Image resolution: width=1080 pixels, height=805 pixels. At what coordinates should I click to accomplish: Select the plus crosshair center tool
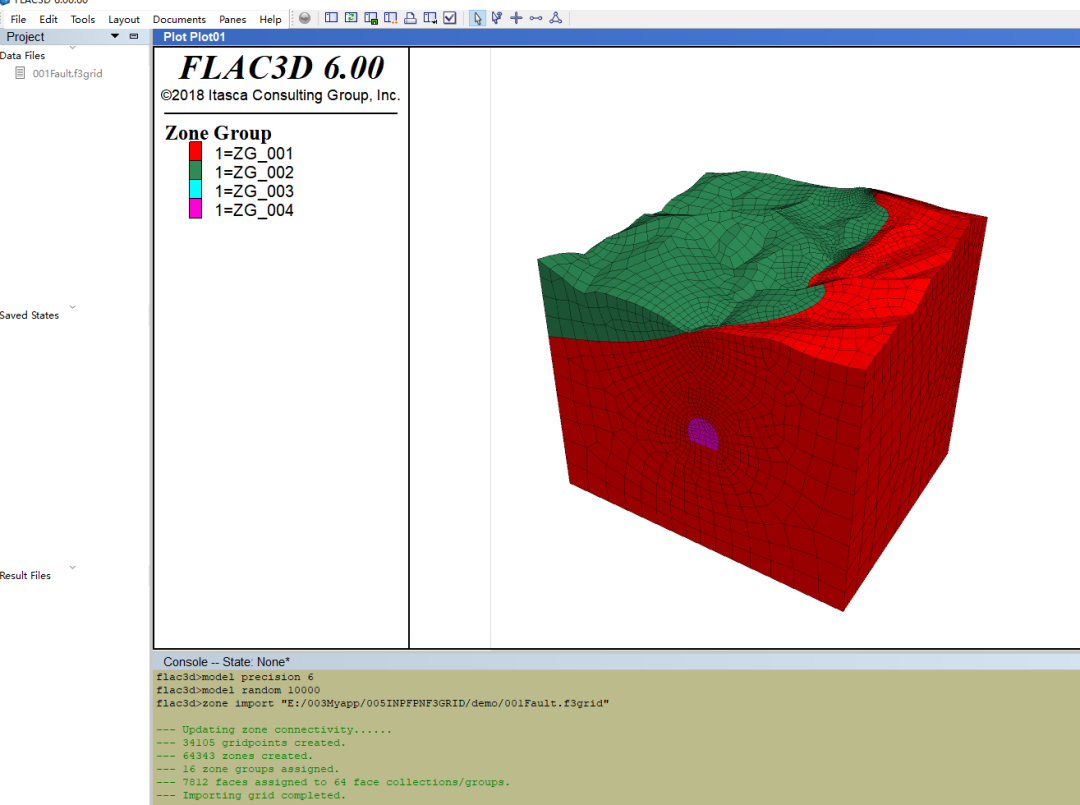[516, 18]
